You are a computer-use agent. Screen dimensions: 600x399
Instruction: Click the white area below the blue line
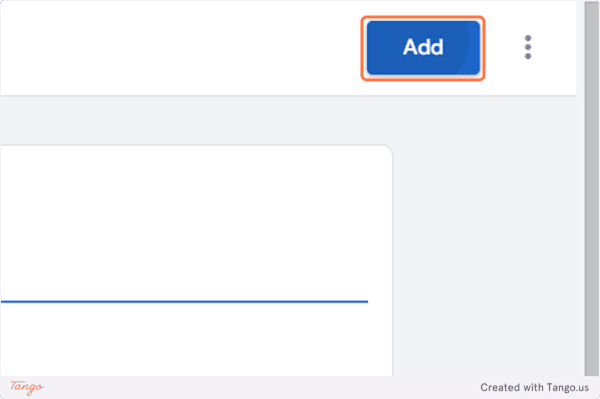(184, 339)
